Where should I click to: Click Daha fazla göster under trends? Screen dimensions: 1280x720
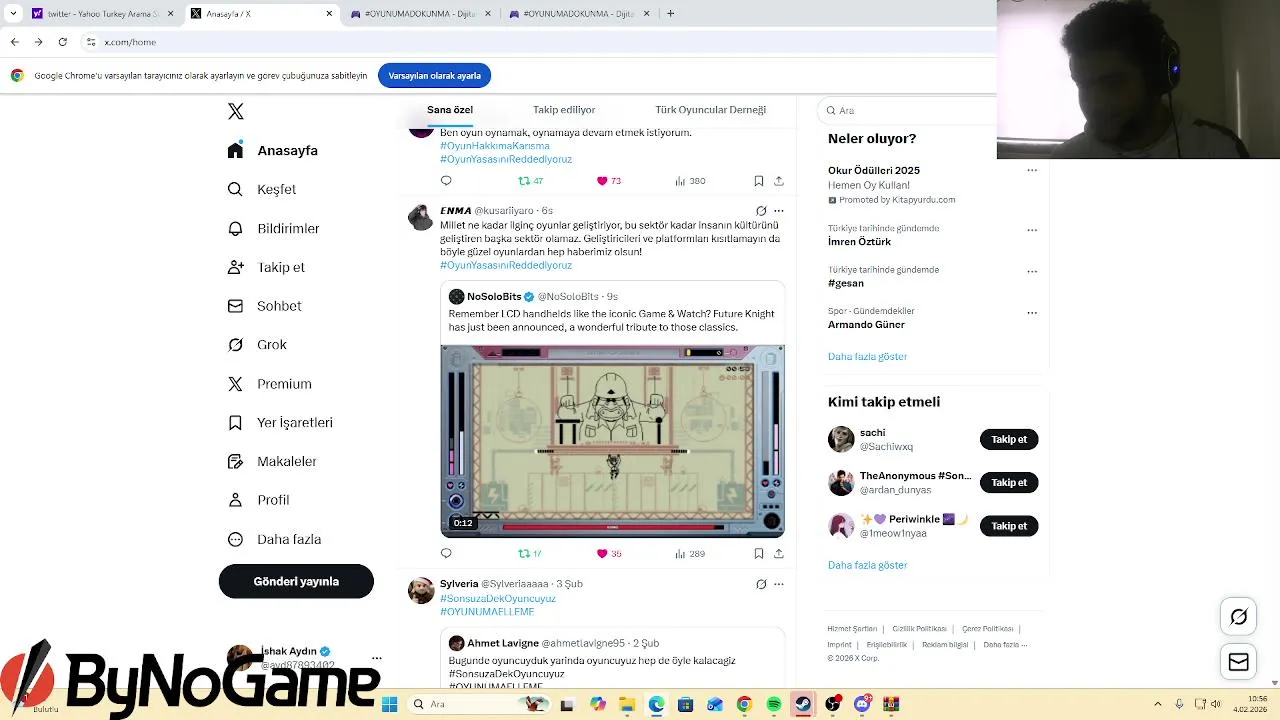point(867,356)
